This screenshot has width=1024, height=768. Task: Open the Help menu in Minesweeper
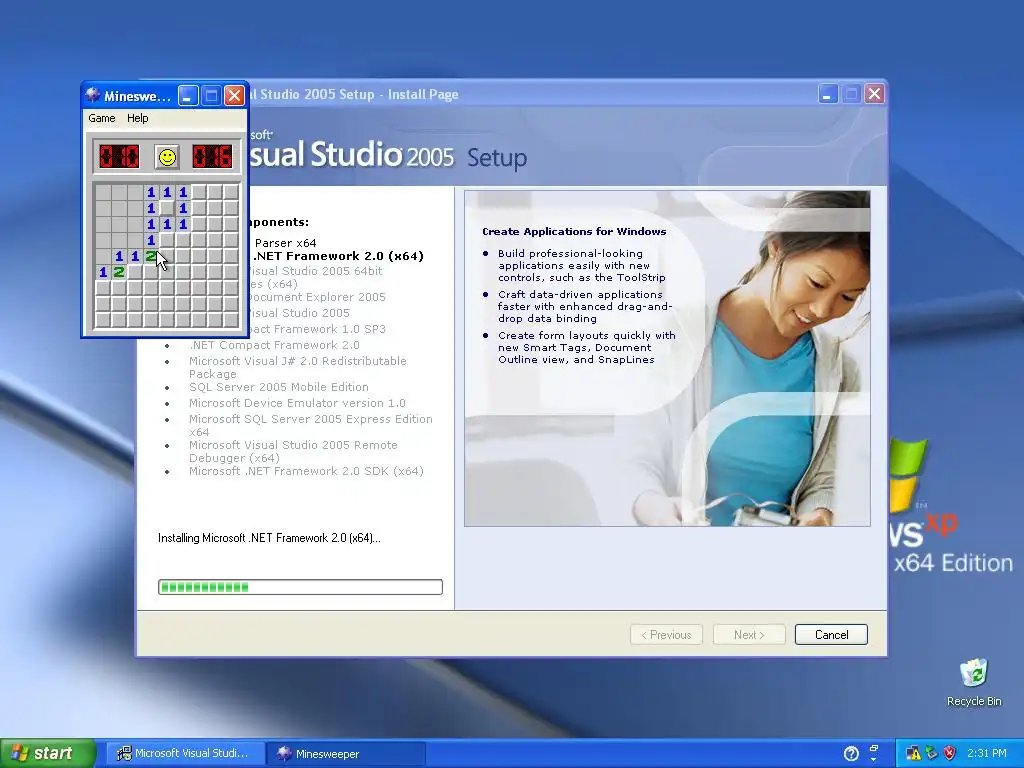click(137, 118)
